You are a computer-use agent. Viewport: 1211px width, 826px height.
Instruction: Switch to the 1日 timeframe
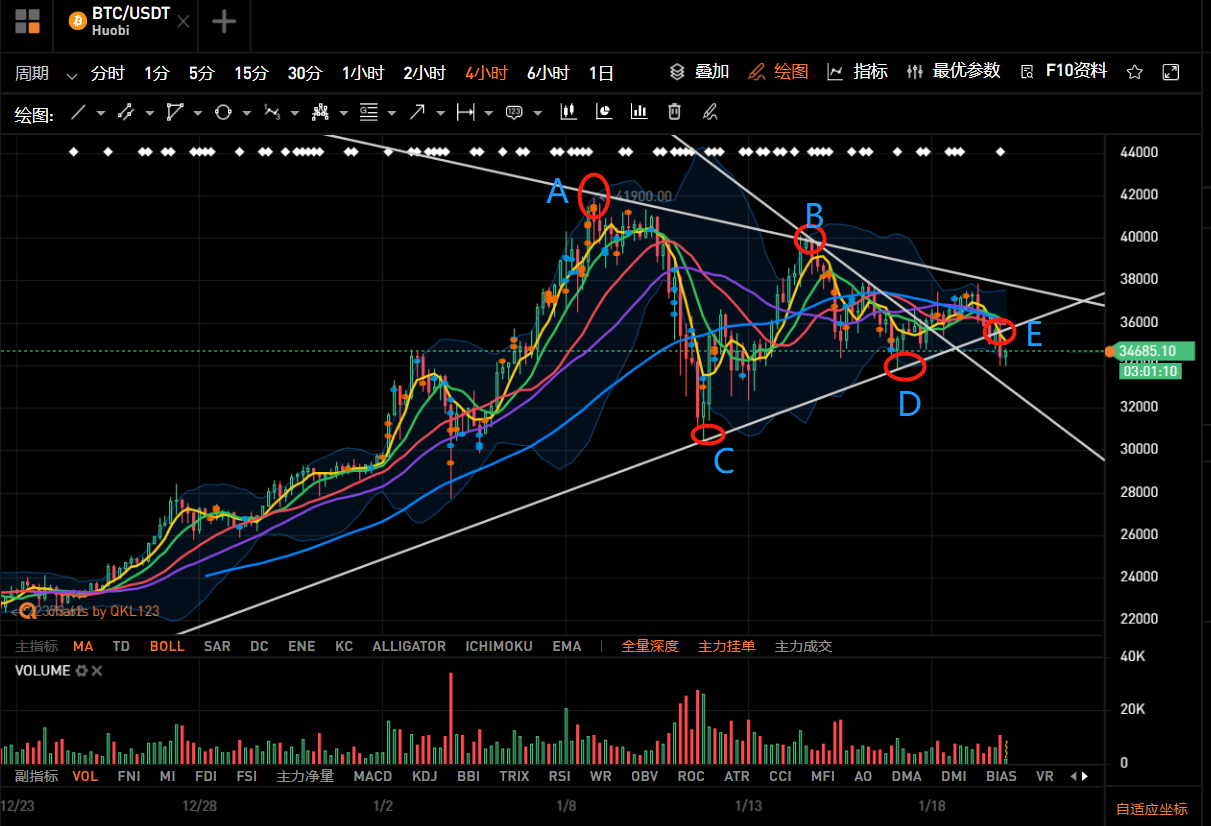click(601, 73)
